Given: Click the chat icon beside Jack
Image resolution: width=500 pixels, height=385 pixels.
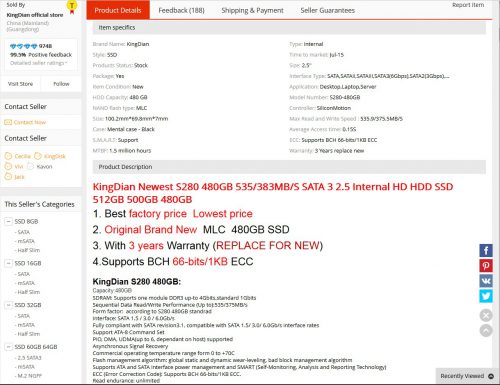Looking at the screenshot, I should [8, 177].
